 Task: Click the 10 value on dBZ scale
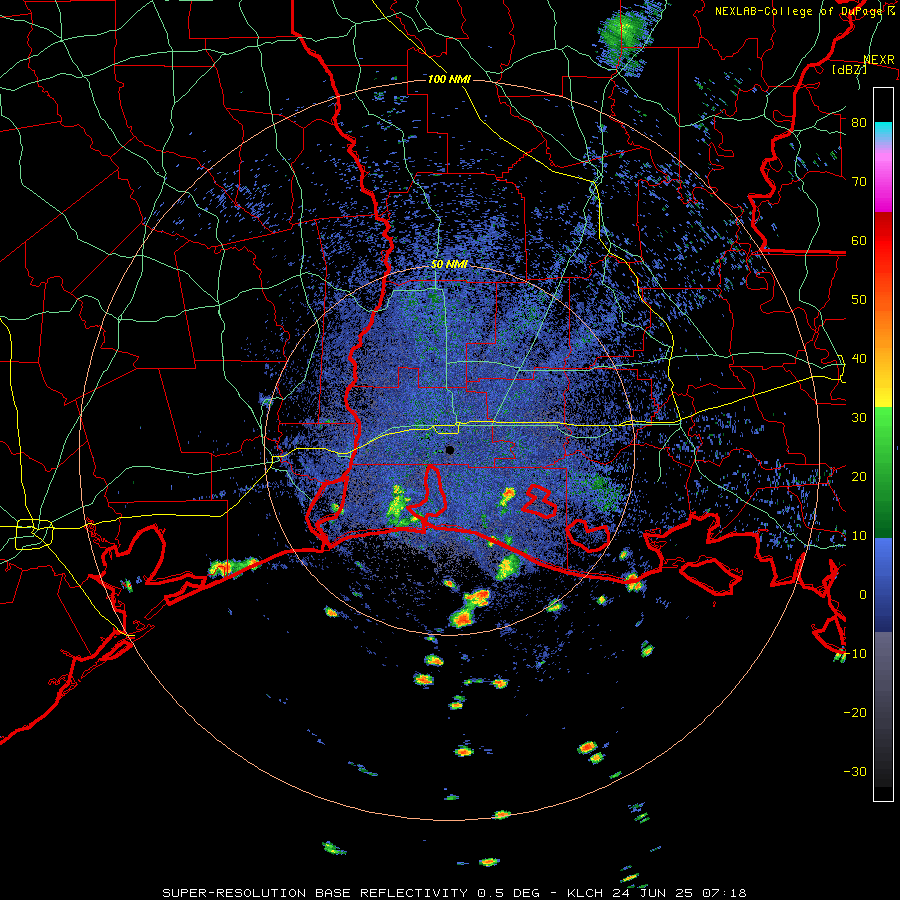pyautogui.click(x=859, y=536)
